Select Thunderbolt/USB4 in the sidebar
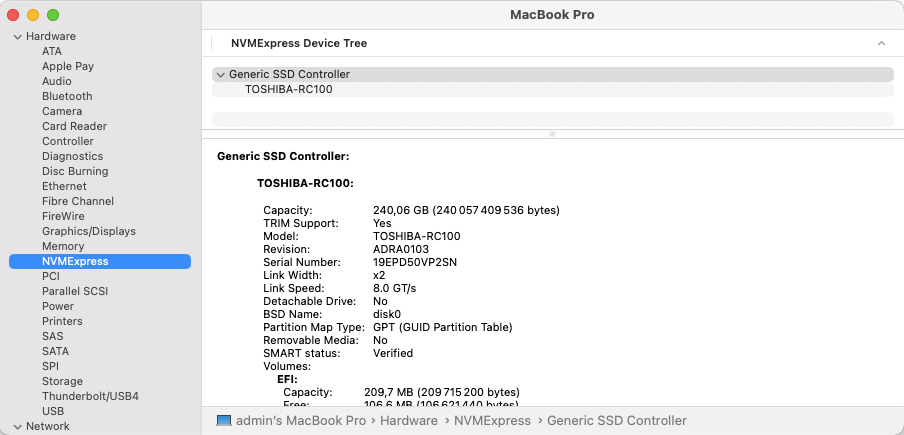Screen dimensions: 904x435 (90, 396)
